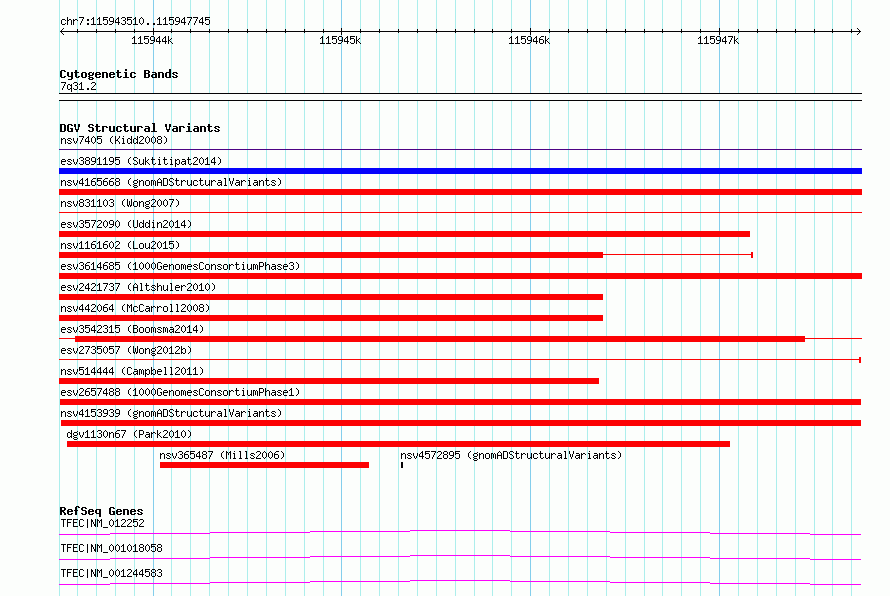Select the small black nsv4572895 marker

click(x=402, y=465)
